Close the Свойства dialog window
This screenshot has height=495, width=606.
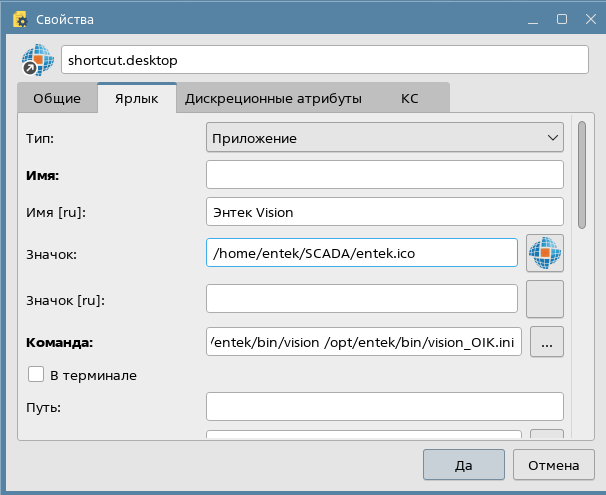pos(588,19)
